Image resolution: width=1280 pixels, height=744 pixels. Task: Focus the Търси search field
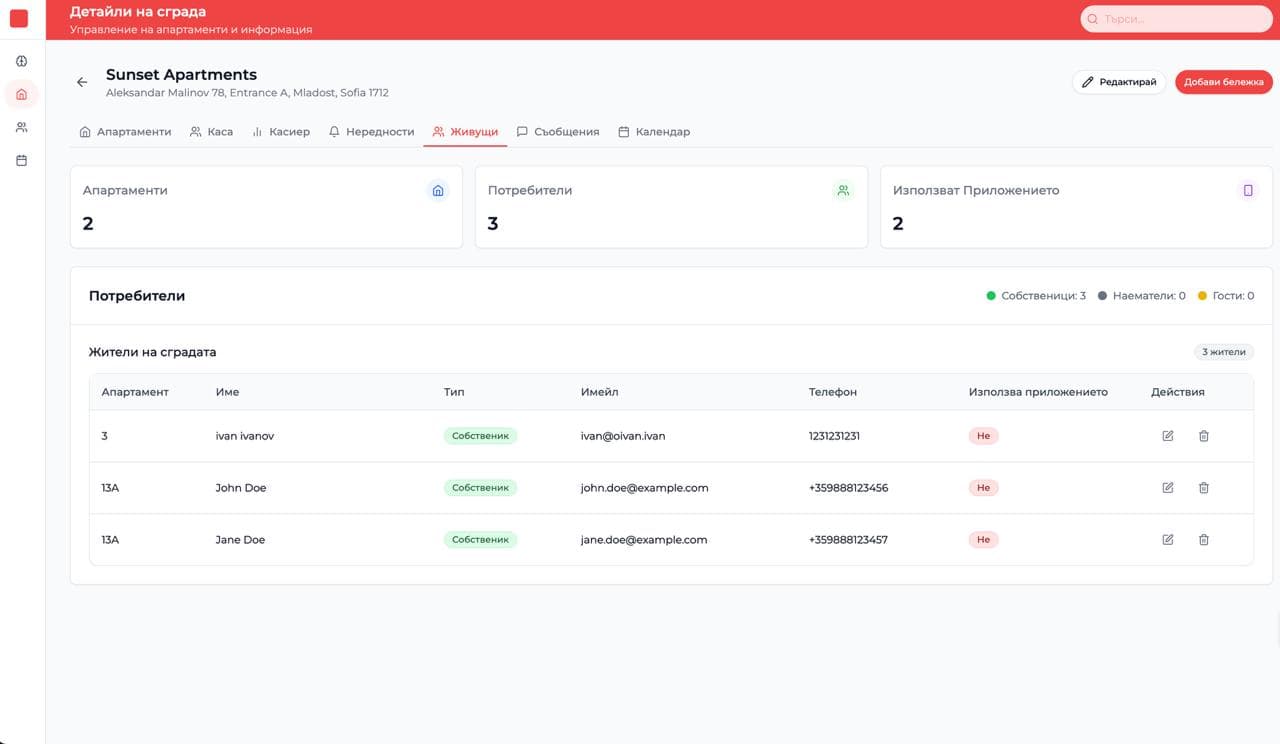[1176, 19]
